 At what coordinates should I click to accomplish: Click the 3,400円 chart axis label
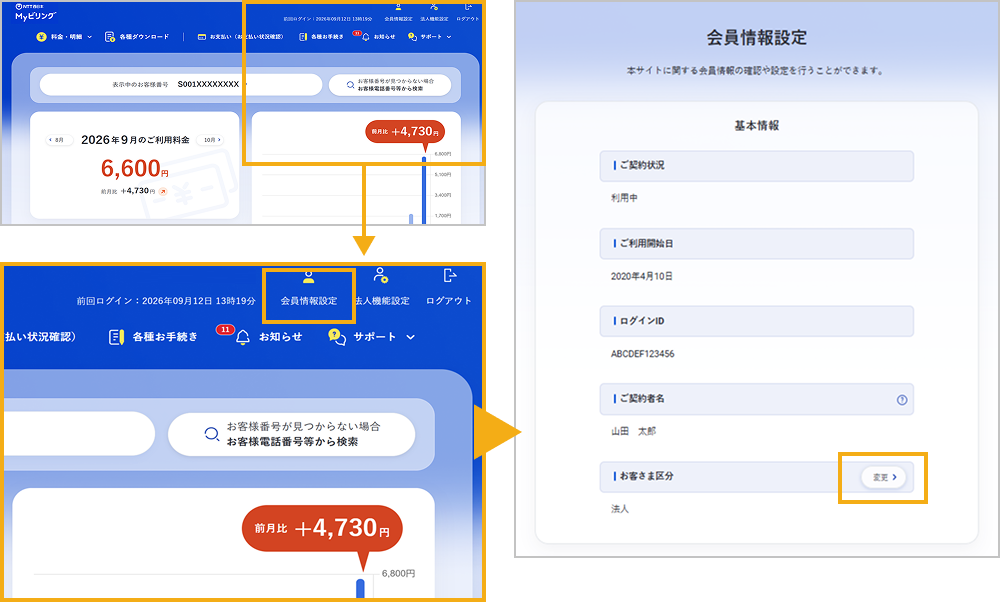443,195
